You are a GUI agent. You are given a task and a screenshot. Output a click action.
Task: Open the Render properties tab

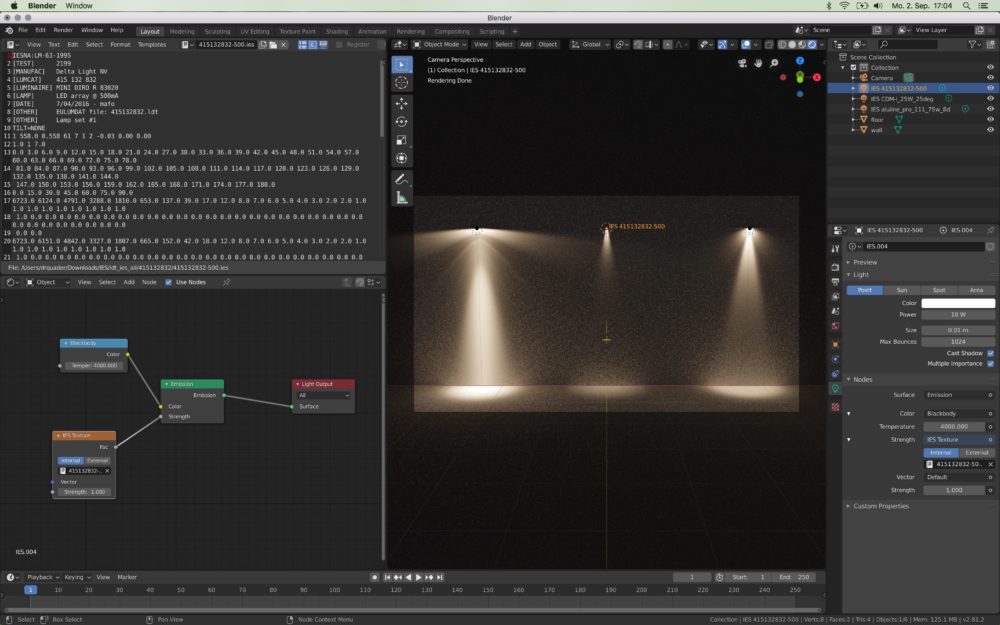(x=835, y=267)
